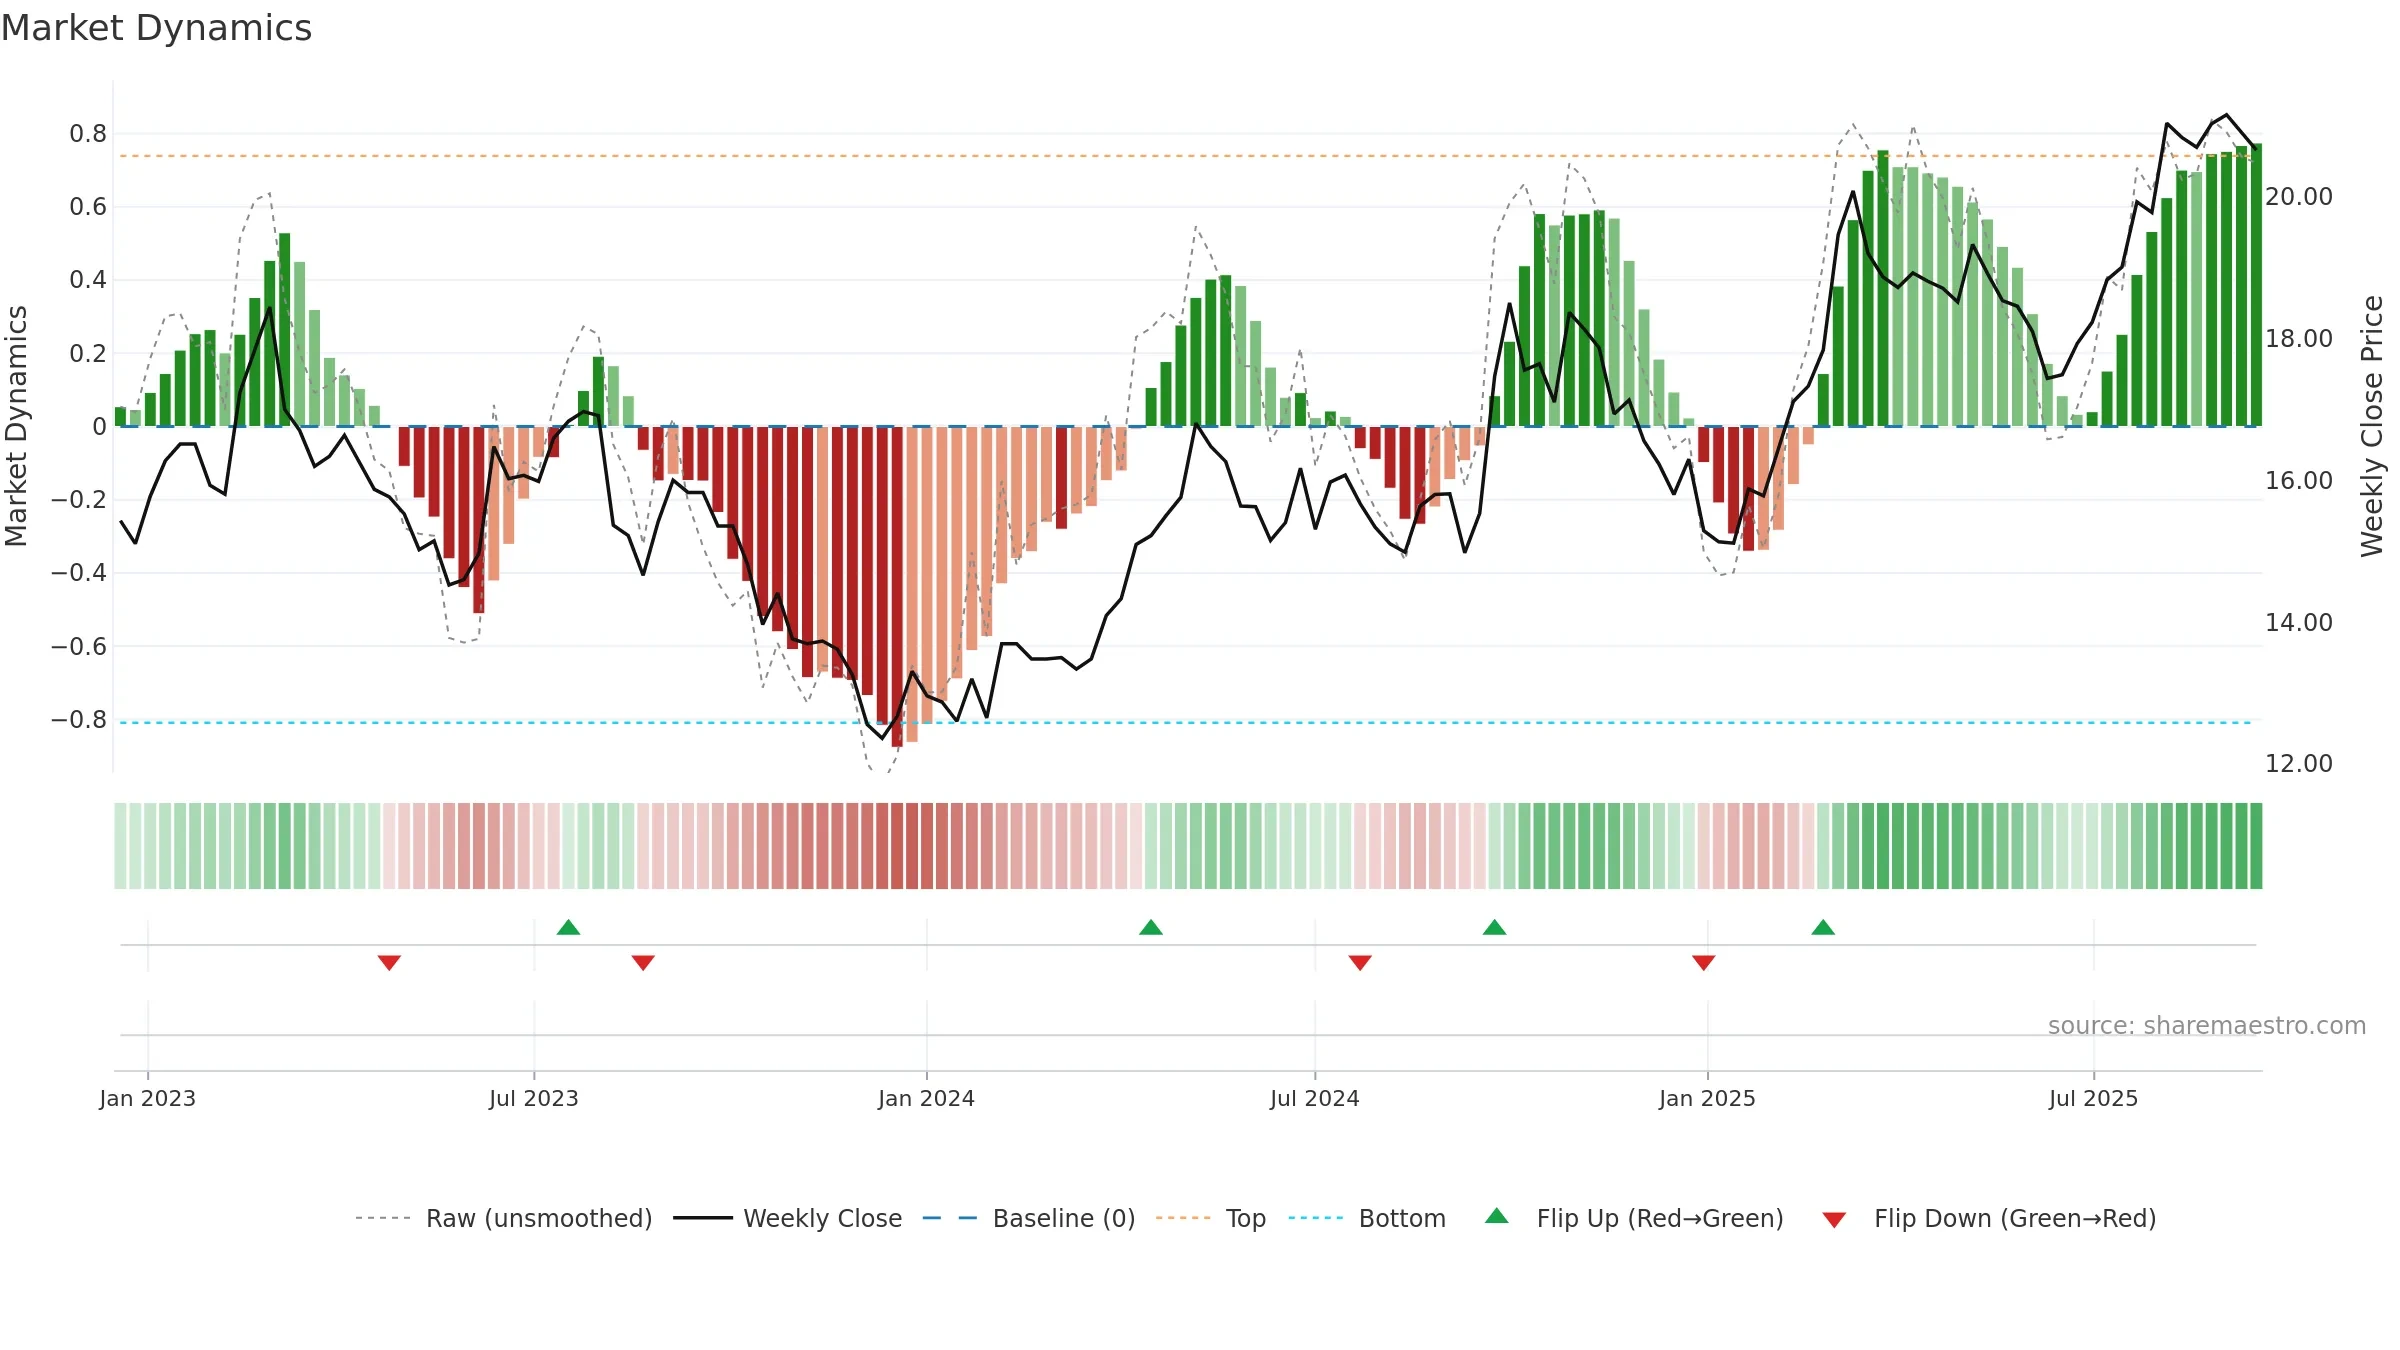Screen dimensions: 2400x1350
Task: Toggle the Raw (unsmoothed) legend entry
Action: point(504,1218)
